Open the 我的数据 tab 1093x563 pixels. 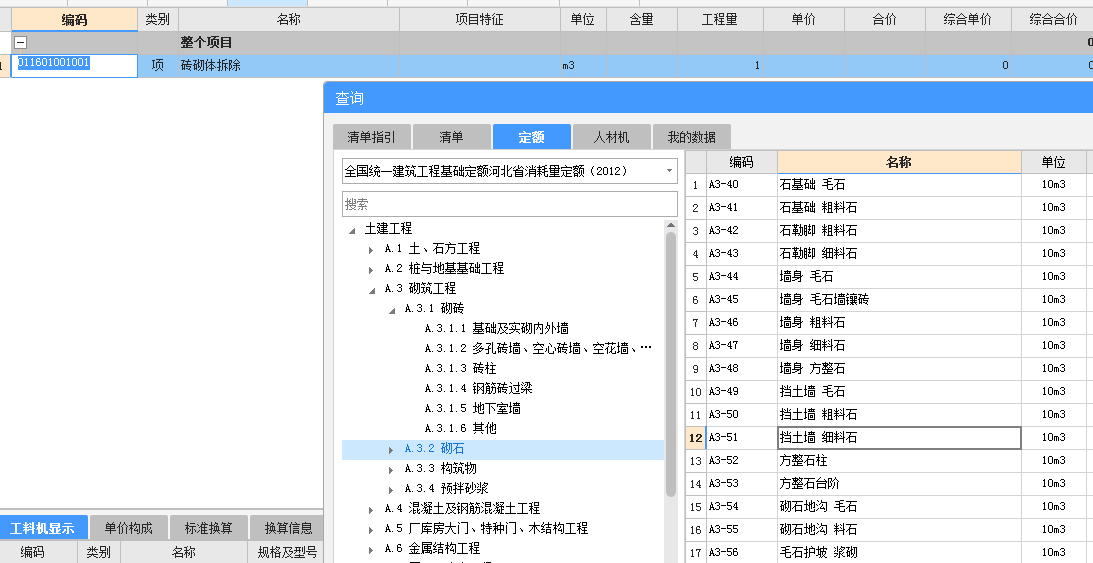pyautogui.click(x=691, y=137)
